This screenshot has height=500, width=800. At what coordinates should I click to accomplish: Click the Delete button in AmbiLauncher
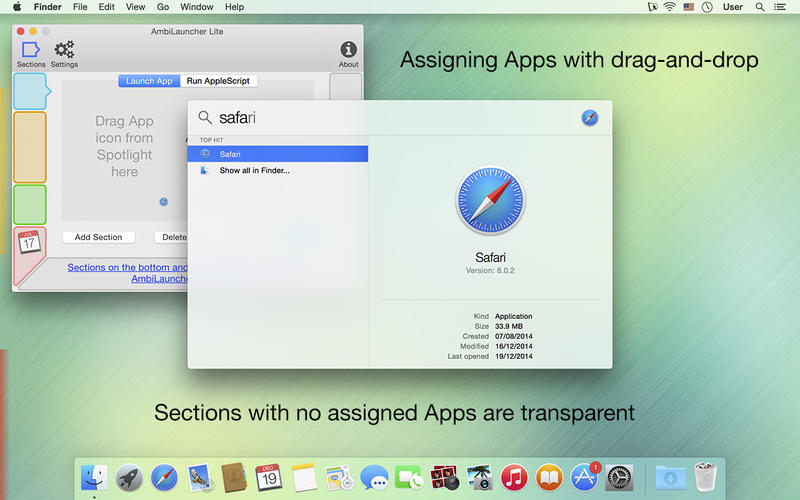[x=171, y=237]
